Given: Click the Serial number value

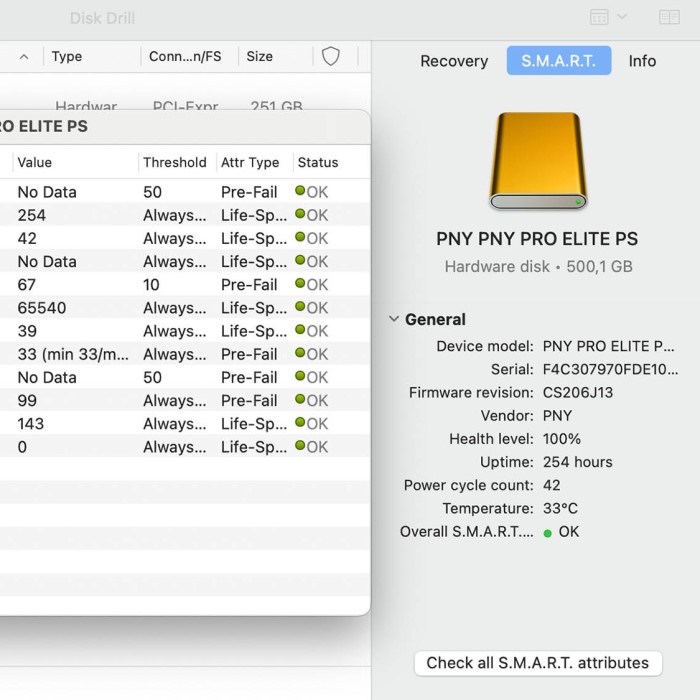Looking at the screenshot, I should tap(610, 369).
